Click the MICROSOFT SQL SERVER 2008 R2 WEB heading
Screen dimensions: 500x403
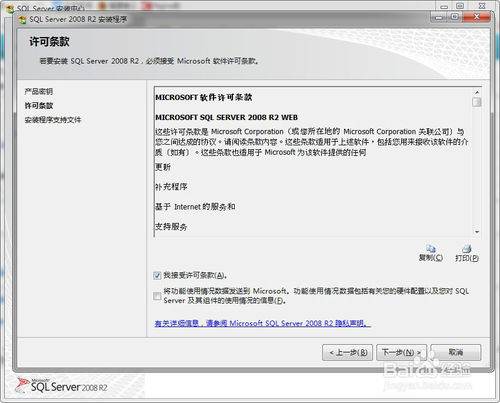point(226,117)
